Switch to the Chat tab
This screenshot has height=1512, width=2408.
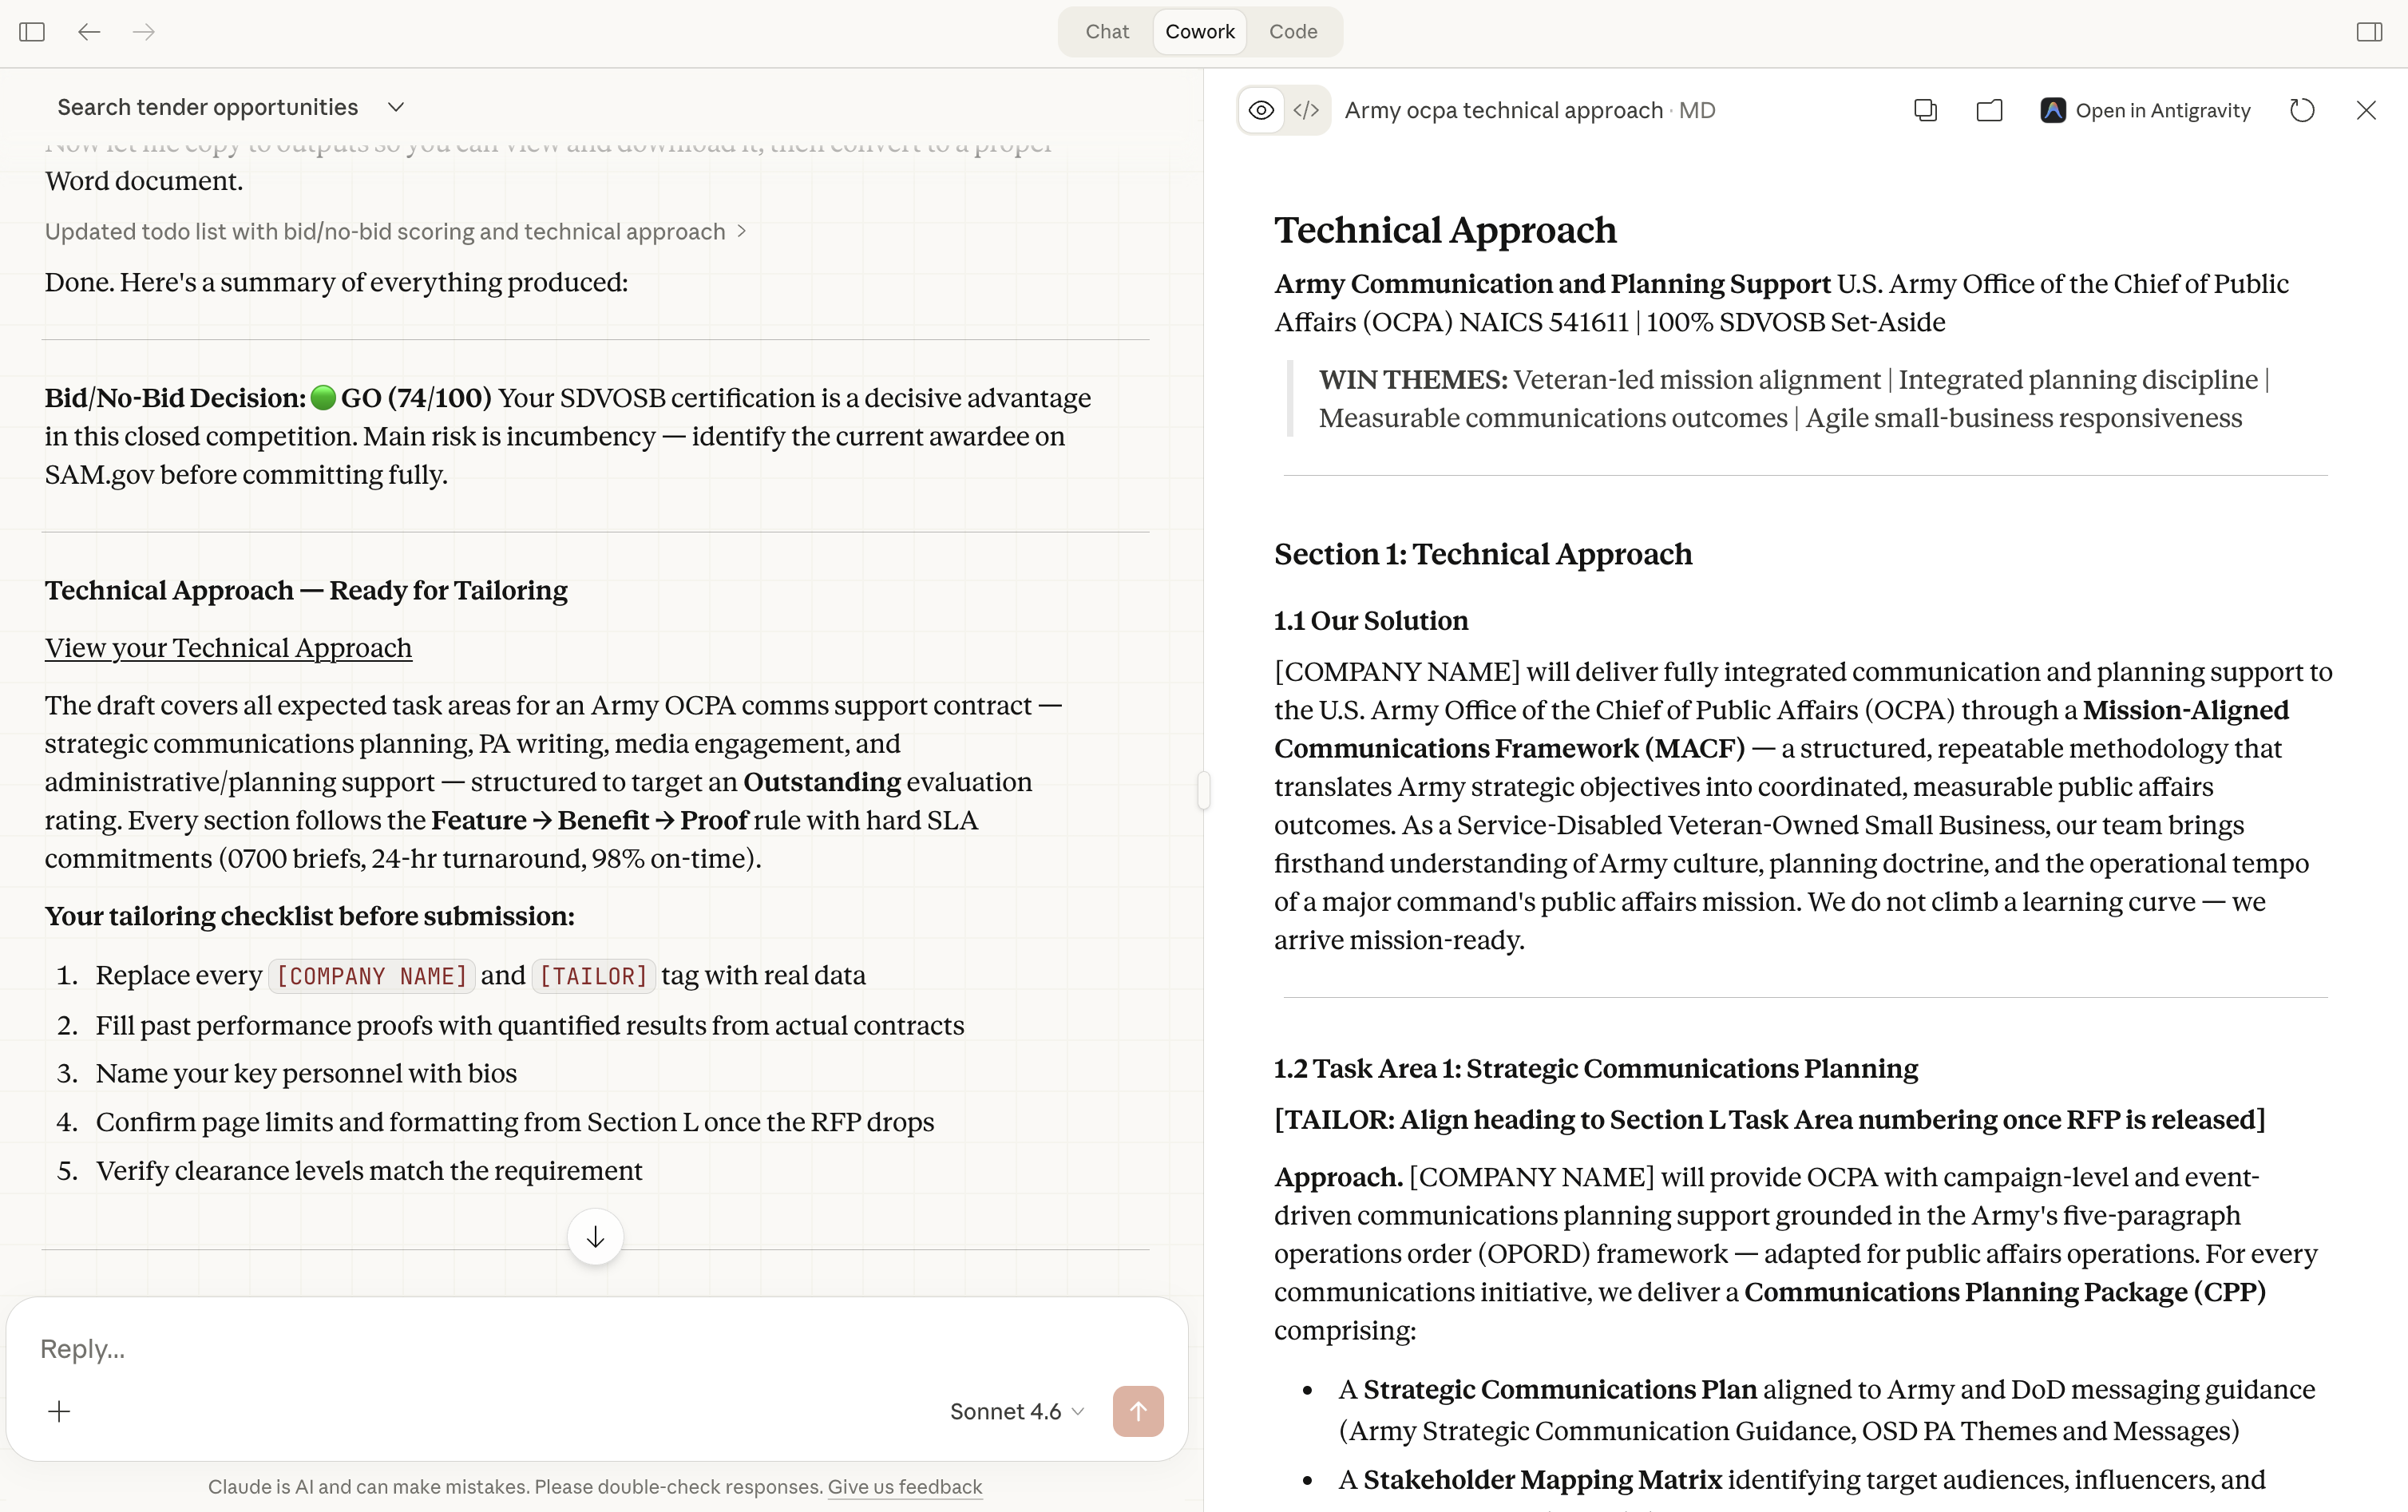[1107, 32]
